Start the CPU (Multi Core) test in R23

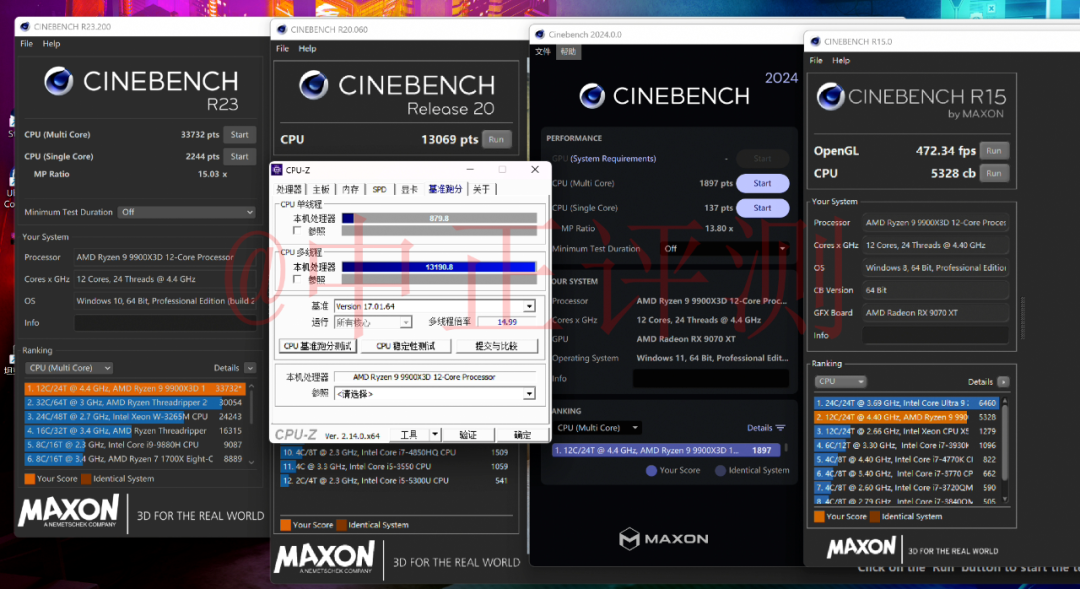click(240, 135)
